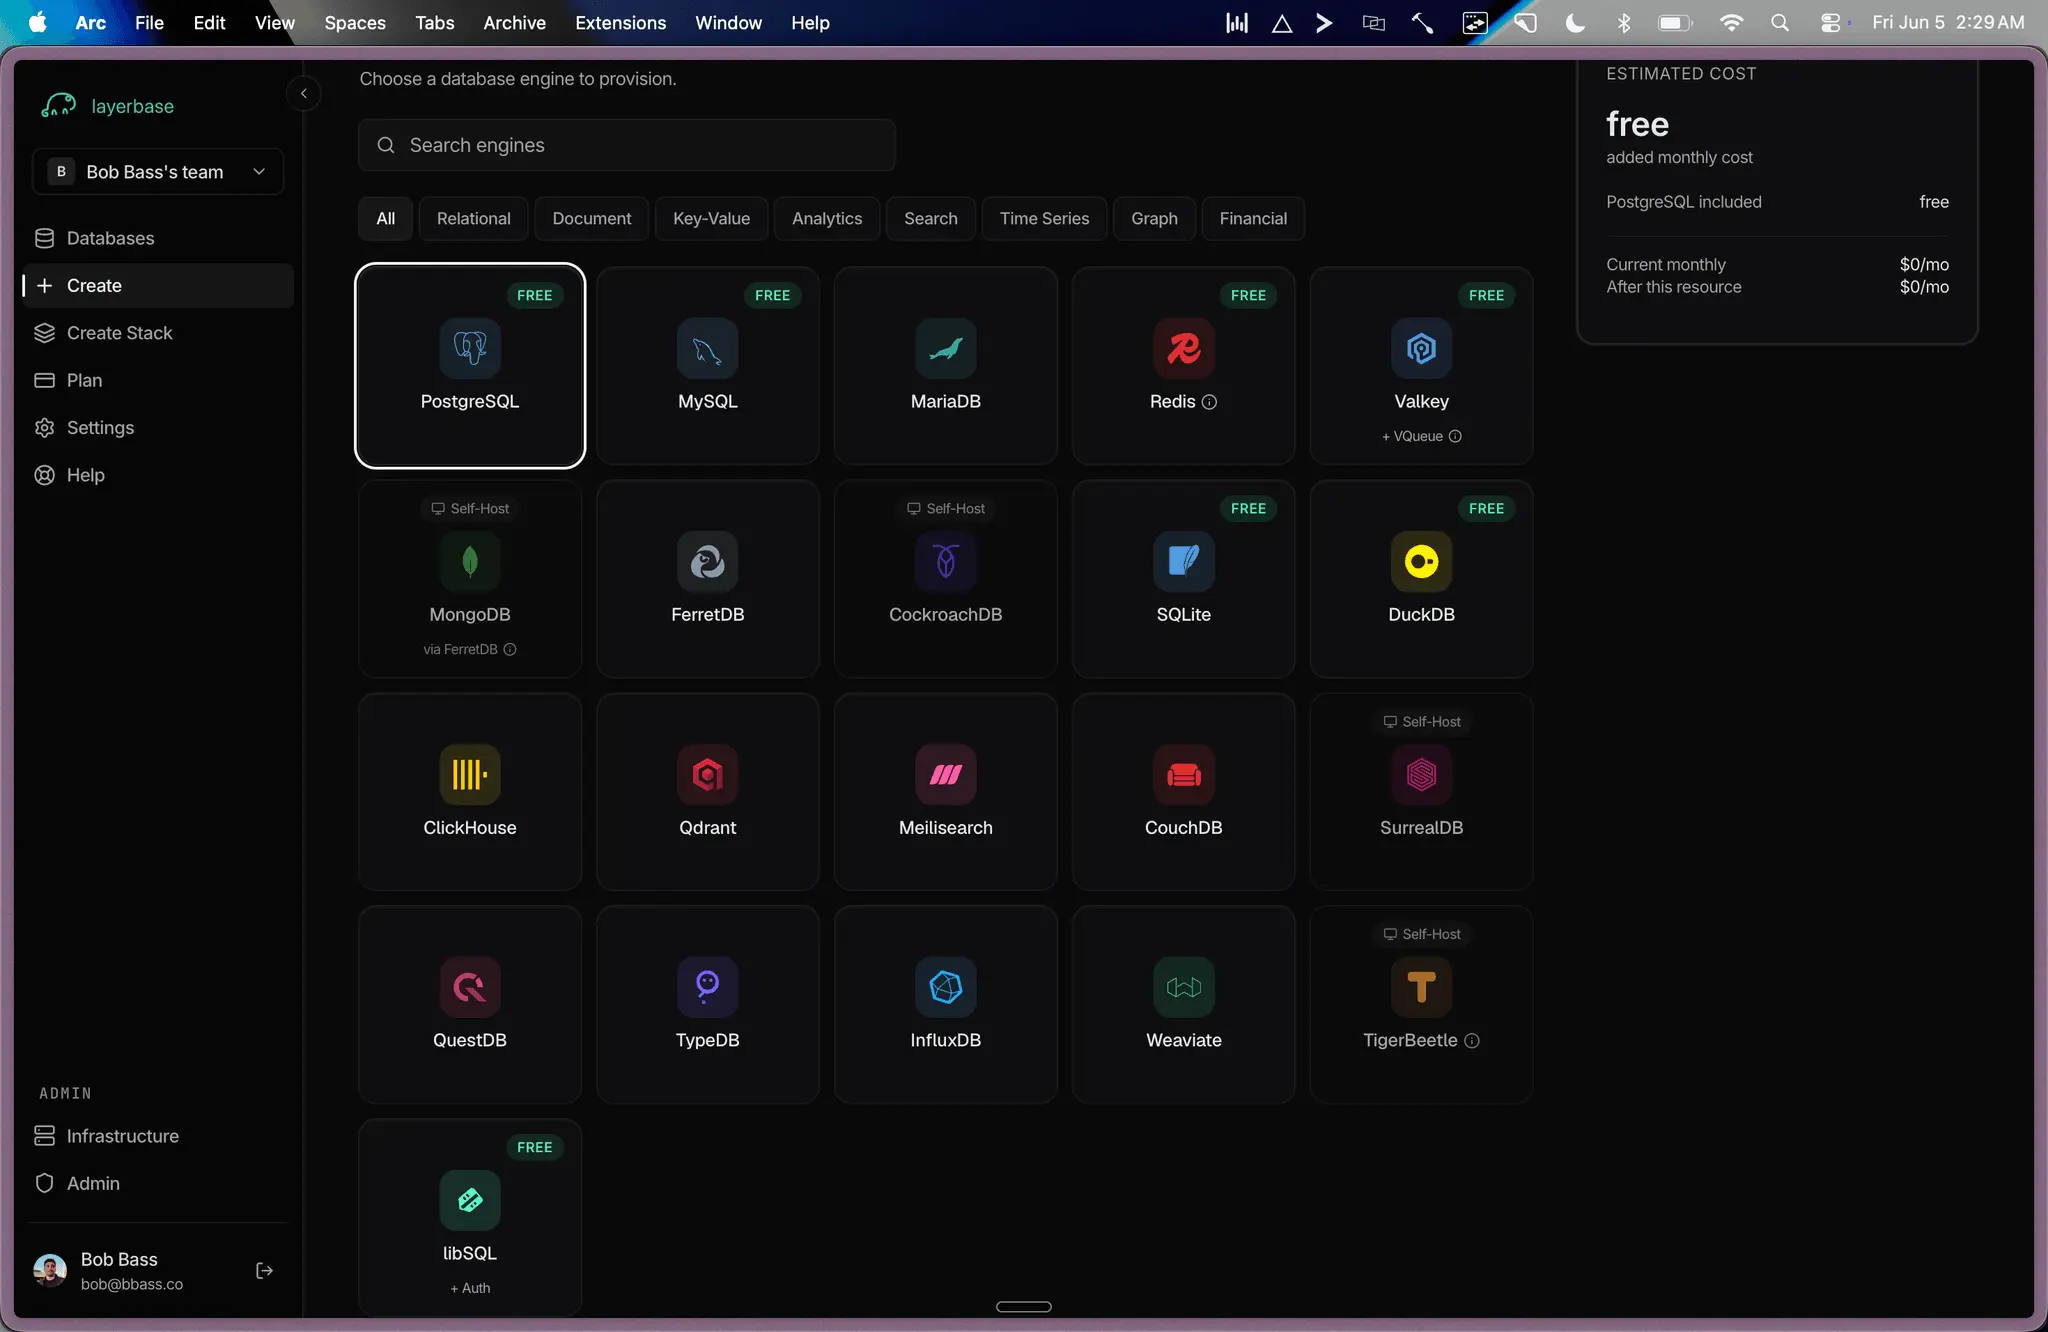This screenshot has width=2048, height=1332.
Task: Filter engines by Financial
Action: pos(1253,219)
